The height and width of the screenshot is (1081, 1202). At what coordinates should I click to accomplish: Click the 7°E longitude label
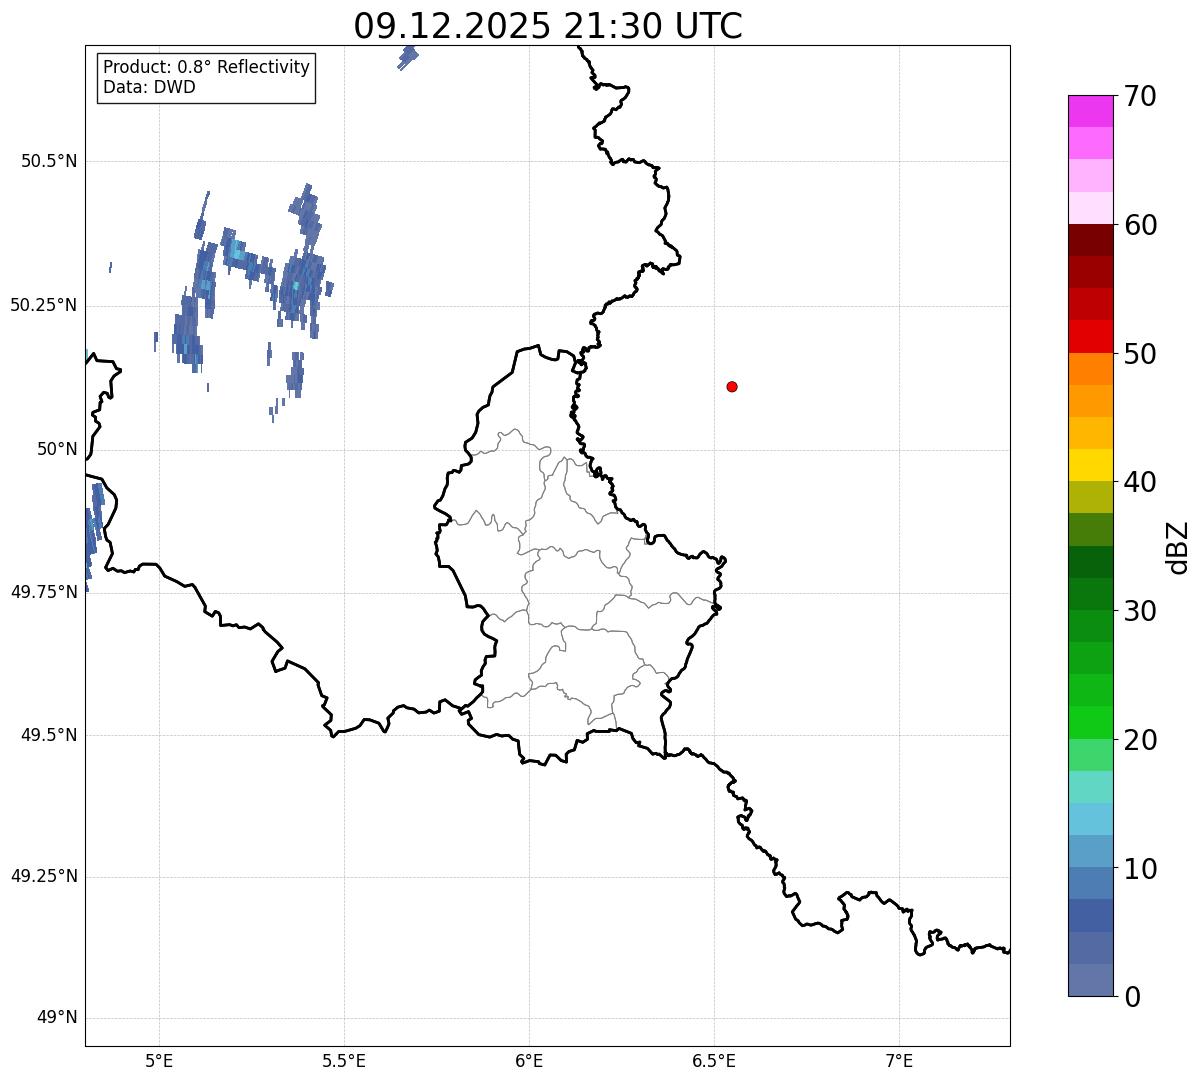tap(899, 1061)
